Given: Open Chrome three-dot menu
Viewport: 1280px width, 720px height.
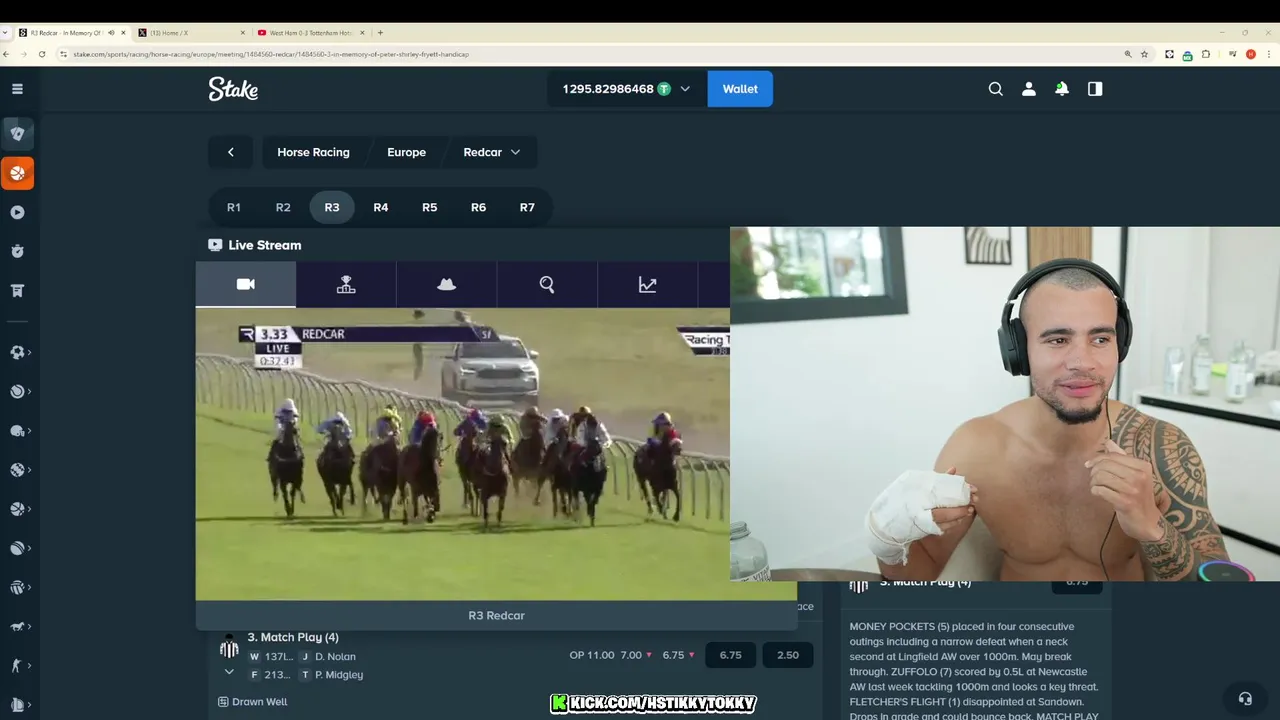Looking at the screenshot, I should (1269, 54).
